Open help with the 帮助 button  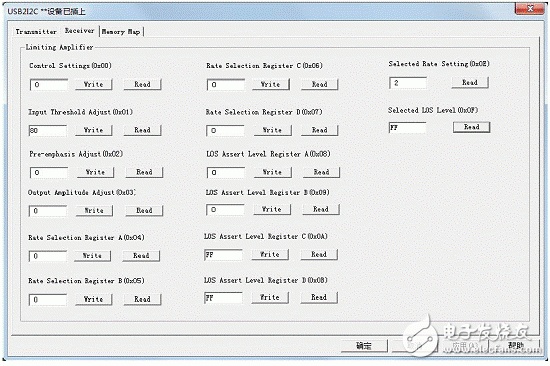tap(516, 346)
